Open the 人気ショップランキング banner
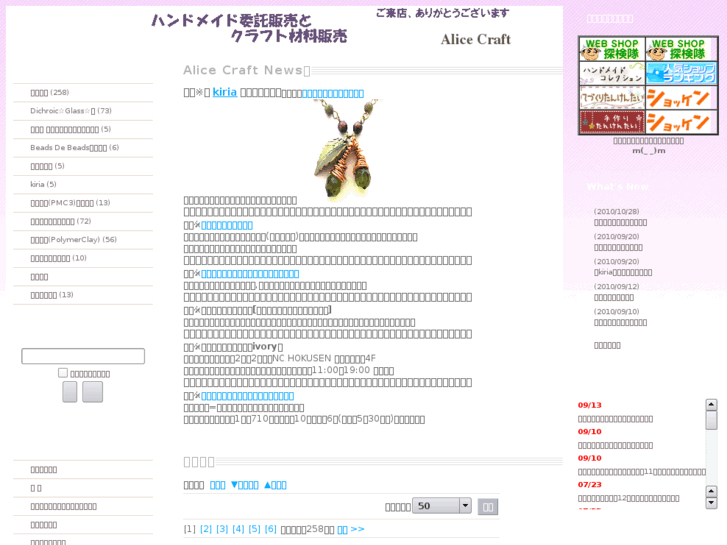 pos(681,73)
